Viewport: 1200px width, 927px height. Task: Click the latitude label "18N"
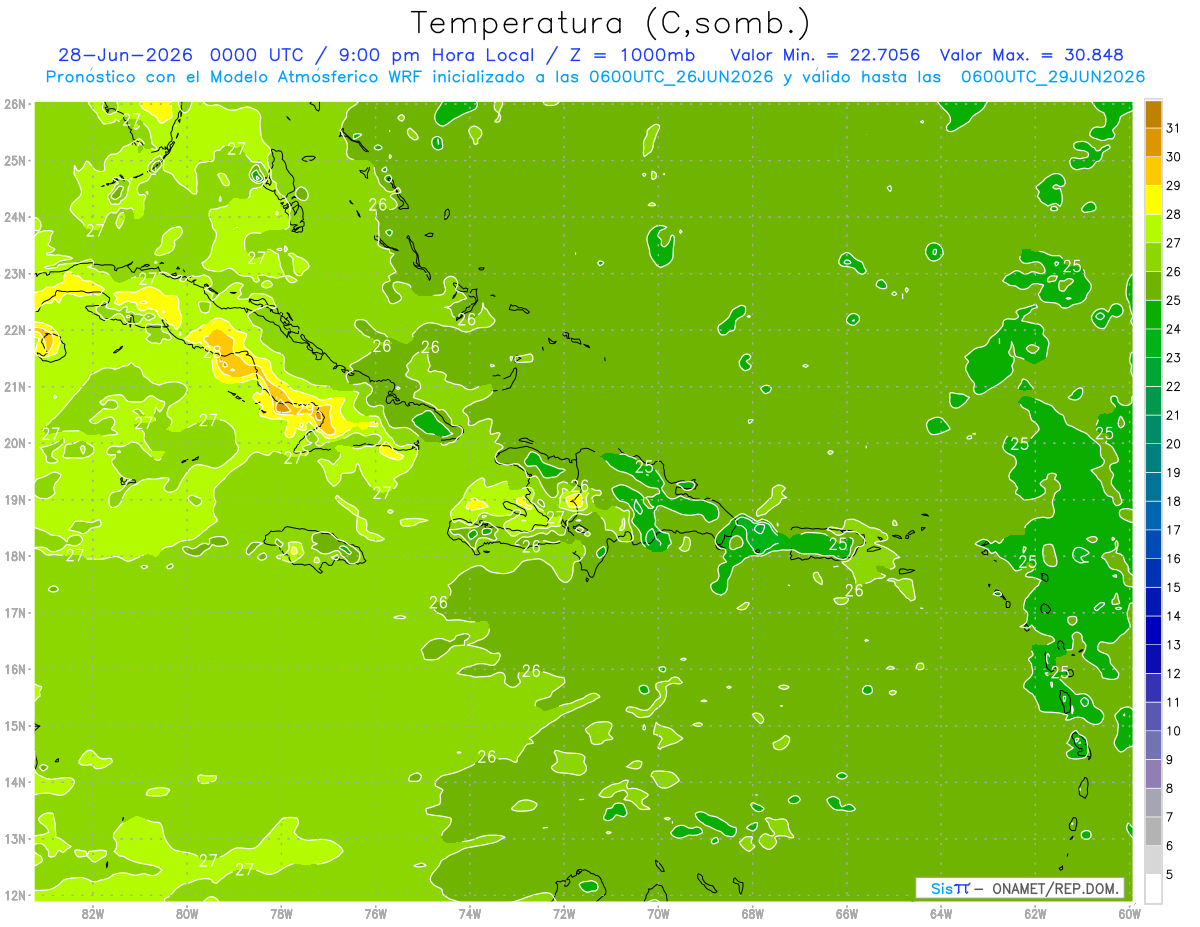click(x=15, y=556)
